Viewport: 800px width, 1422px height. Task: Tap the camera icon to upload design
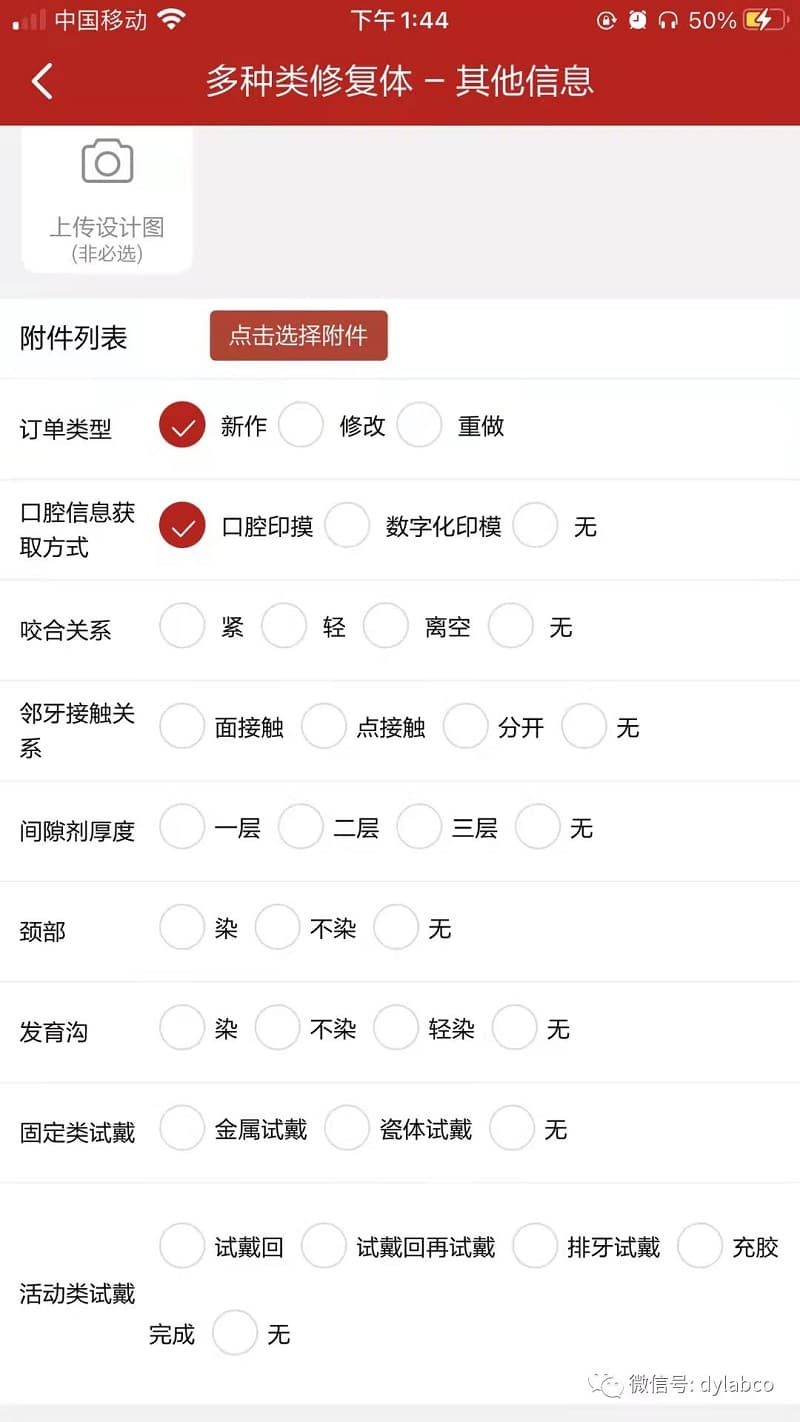(107, 161)
